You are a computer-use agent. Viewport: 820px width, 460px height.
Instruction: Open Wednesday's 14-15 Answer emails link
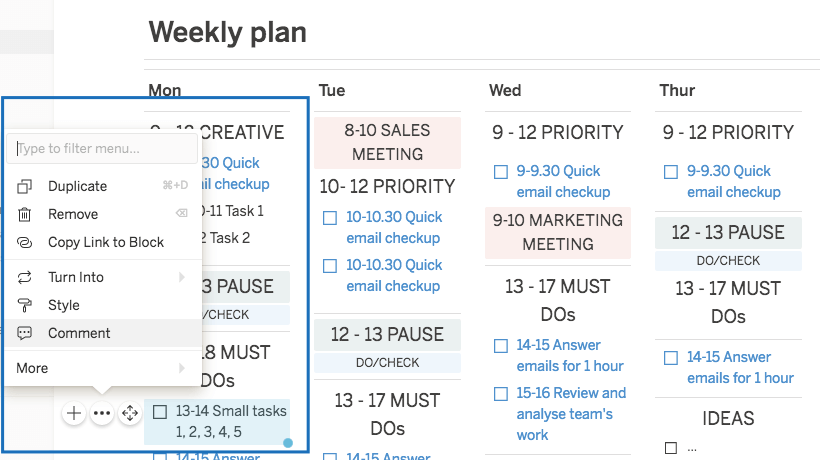pyautogui.click(x=570, y=355)
